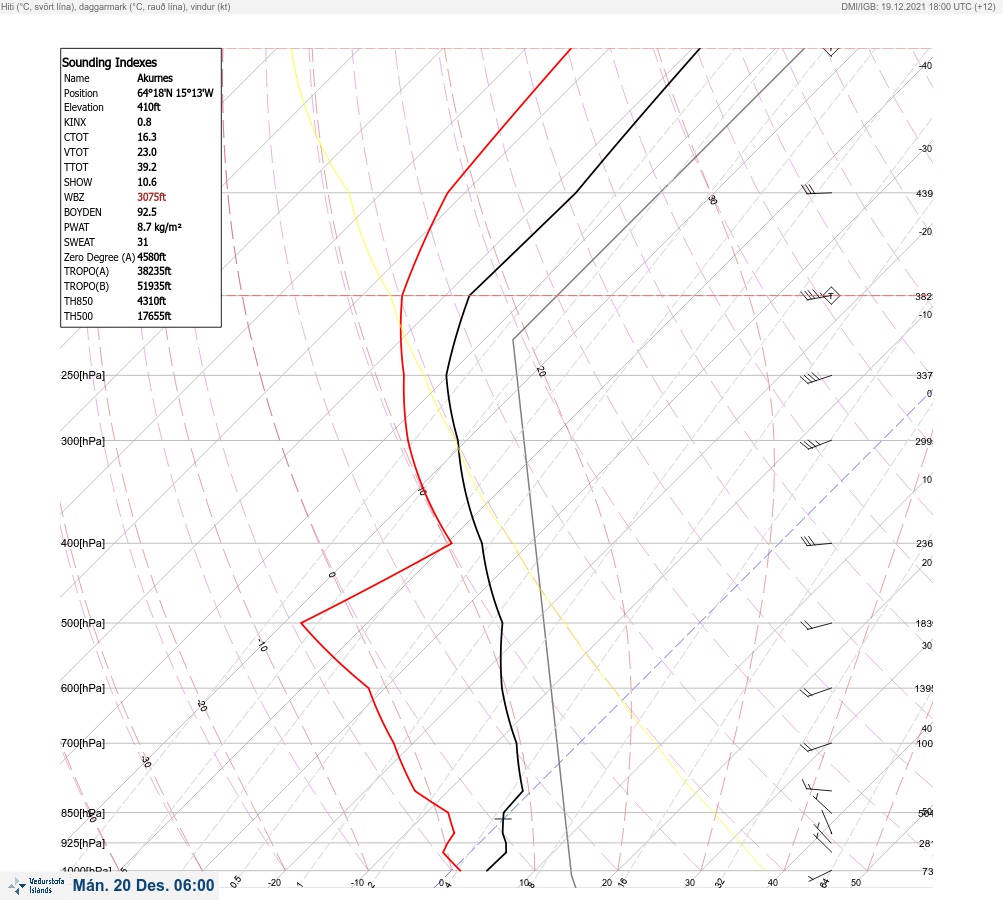Click the red WBZ value 3075ft
Viewport: 1003px width, 900px height.
click(152, 197)
